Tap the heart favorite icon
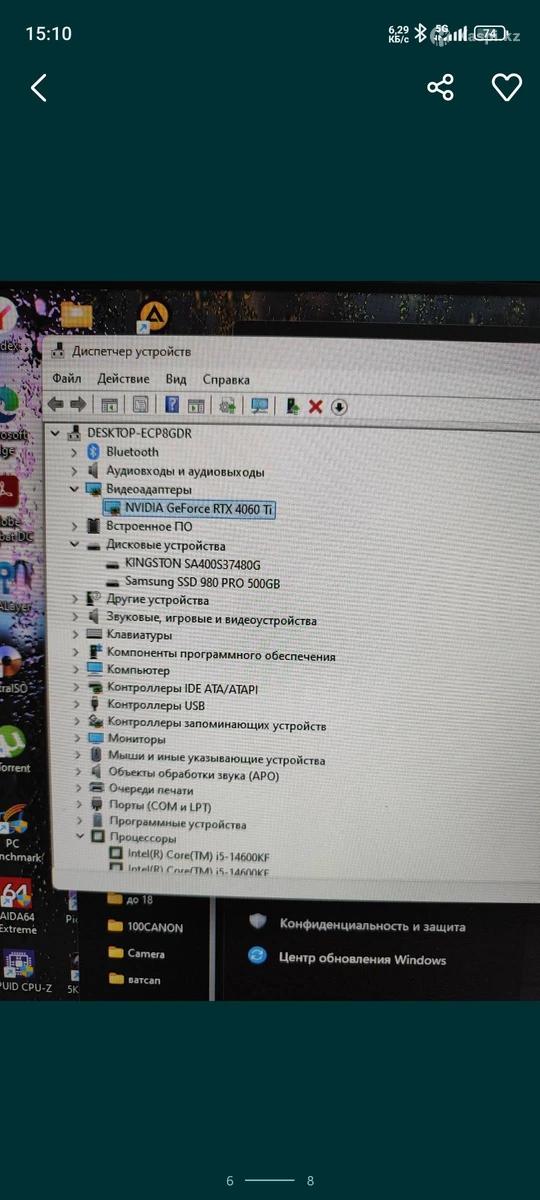Screen dimensions: 540x1200 pos(507,87)
